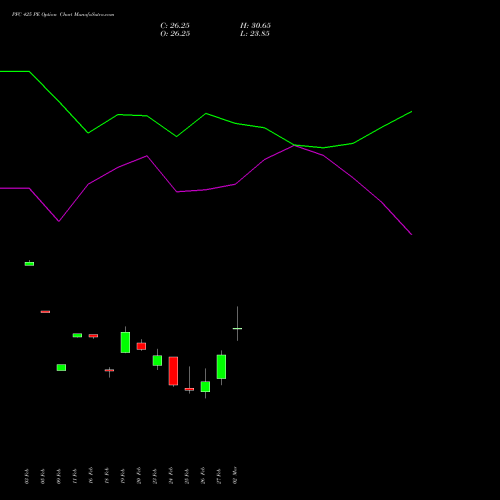
Task: Select the 24 Feb date label on axis
Action: click(171, 476)
